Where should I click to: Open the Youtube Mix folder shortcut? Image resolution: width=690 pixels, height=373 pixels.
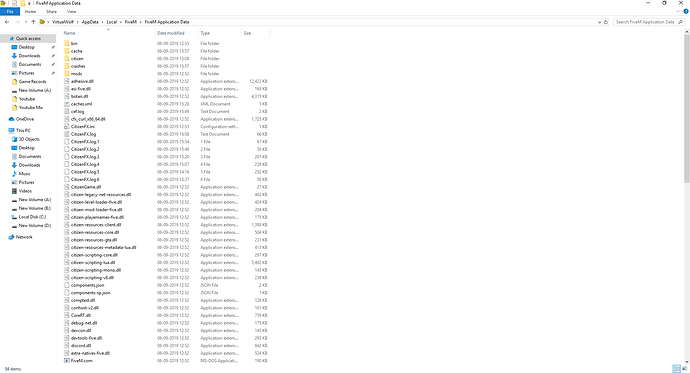(x=30, y=108)
